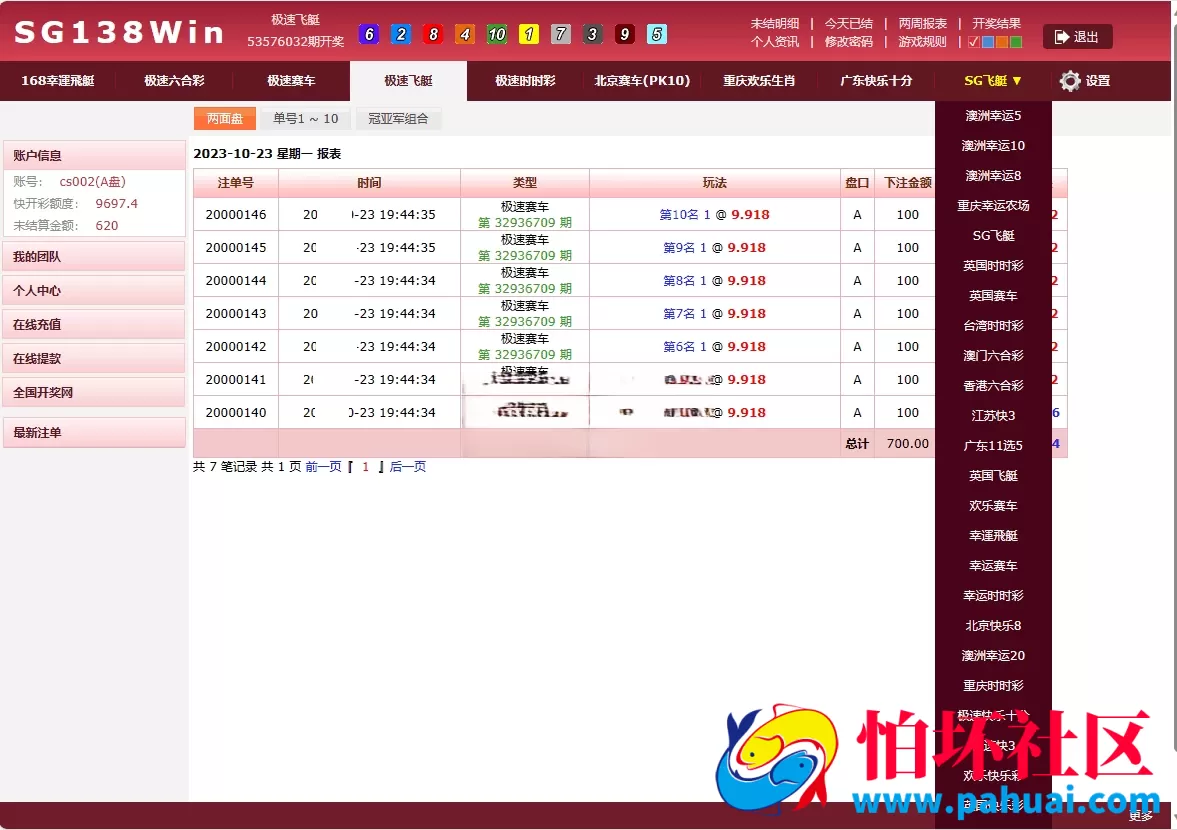Open the 广东快乐十分 game tab
Image resolution: width=1177 pixels, height=830 pixels.
coord(876,81)
